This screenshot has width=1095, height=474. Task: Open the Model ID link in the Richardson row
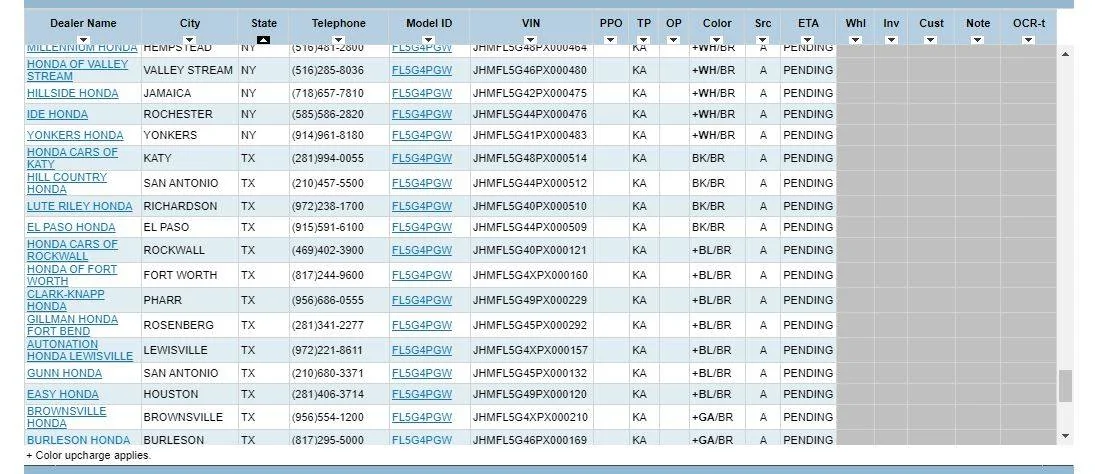[422, 206]
